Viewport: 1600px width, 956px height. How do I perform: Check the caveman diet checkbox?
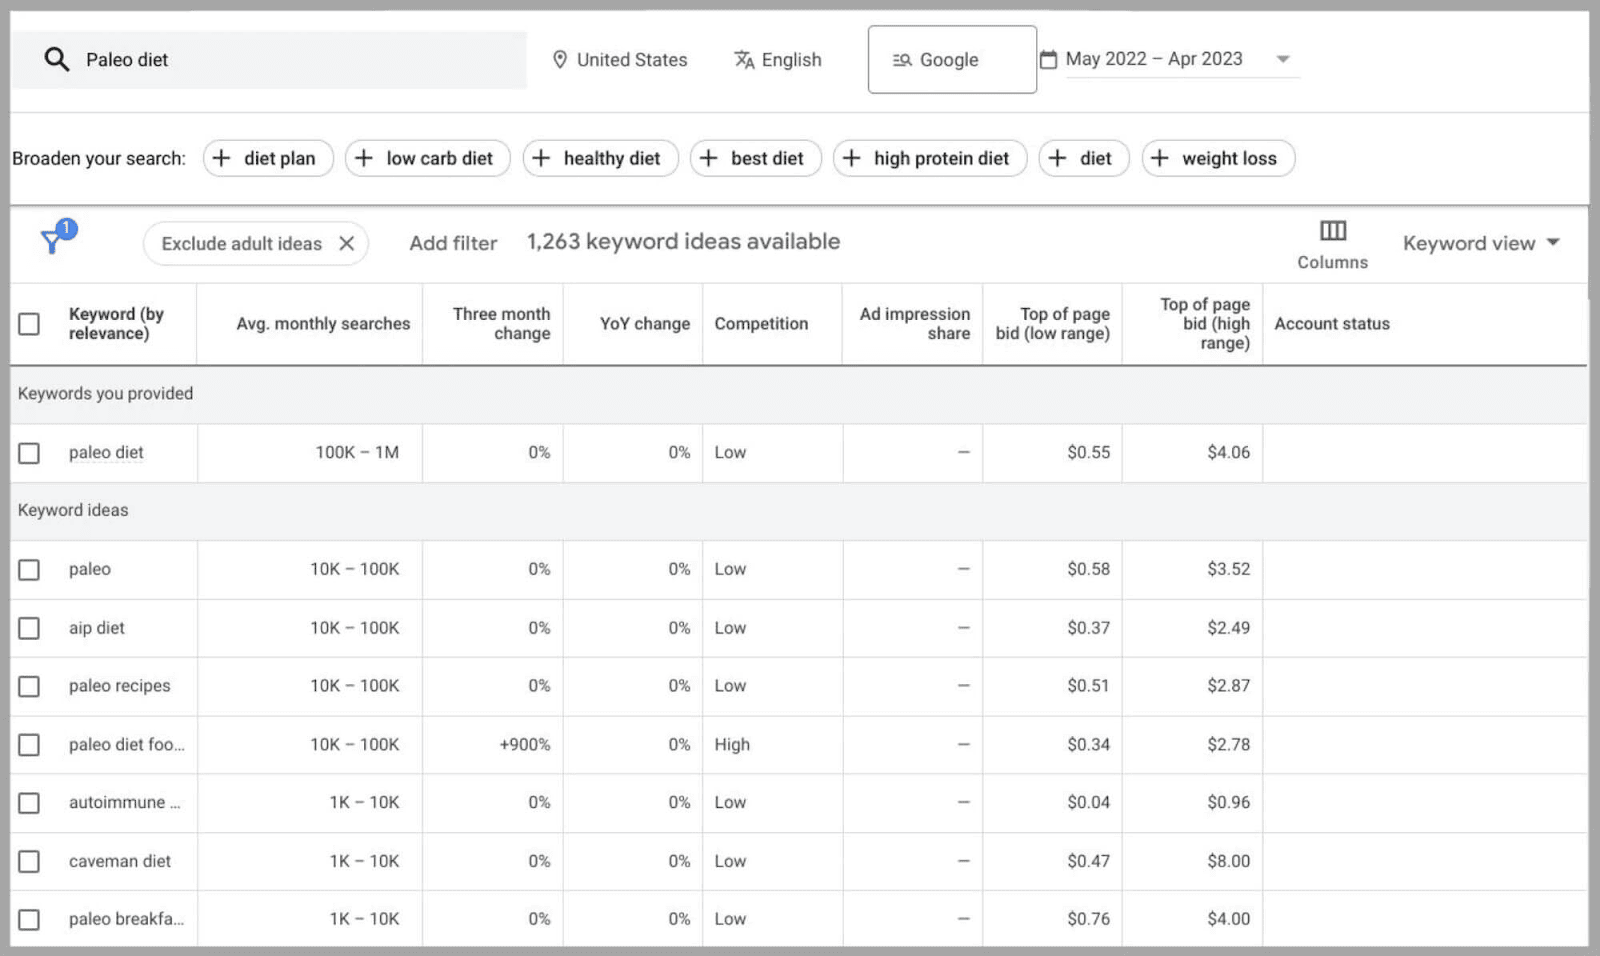[x=28, y=861]
